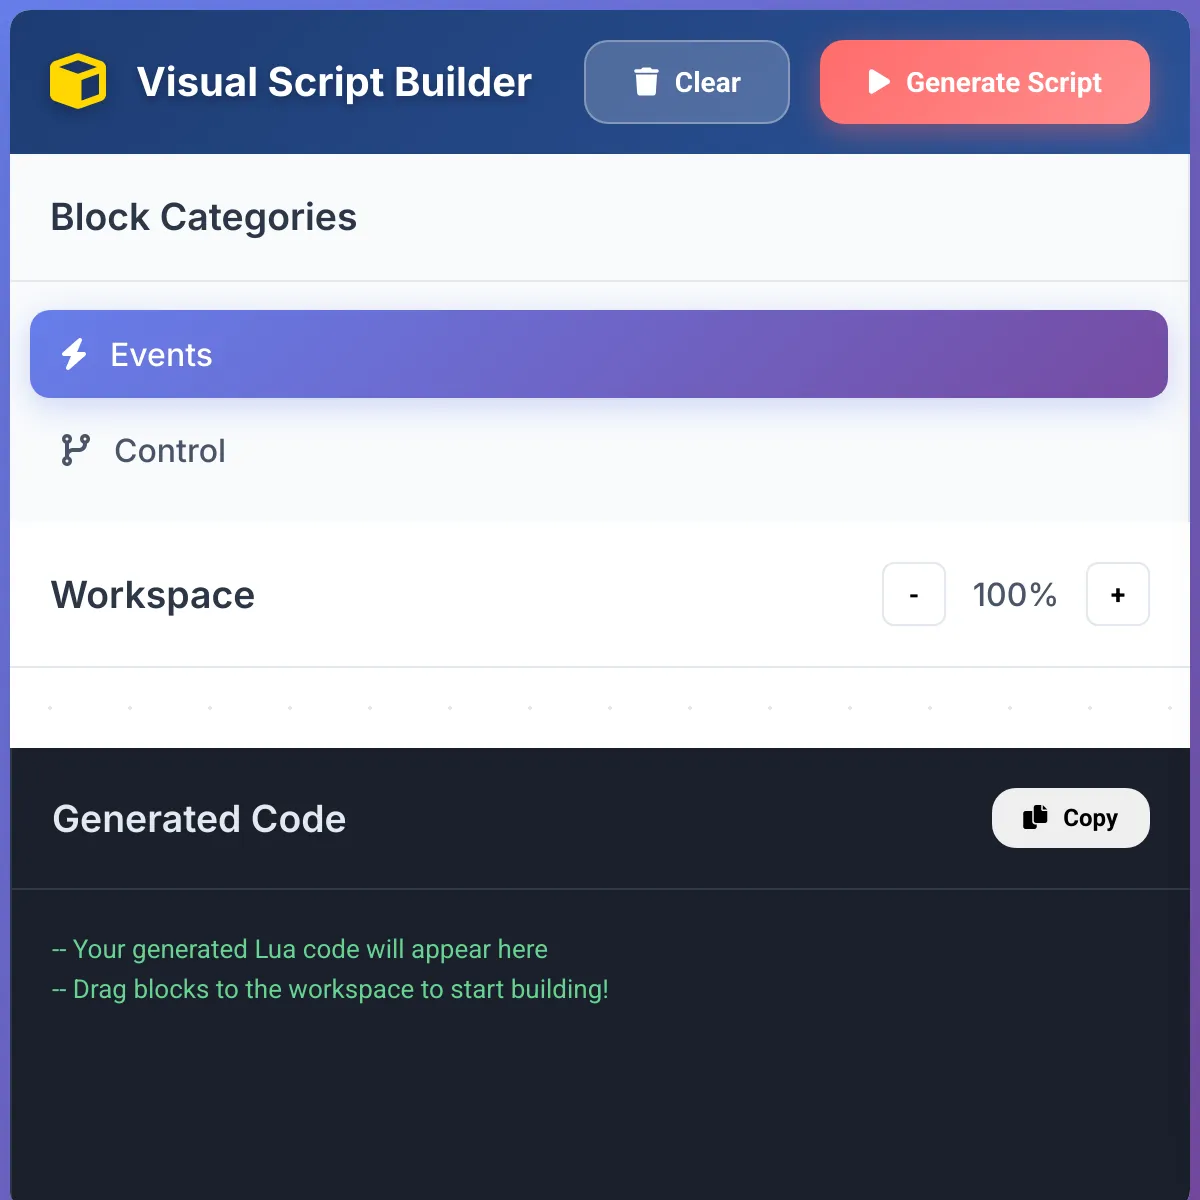Zoom in the workspace with plus button
1200x1200 pixels.
[x=1117, y=594]
